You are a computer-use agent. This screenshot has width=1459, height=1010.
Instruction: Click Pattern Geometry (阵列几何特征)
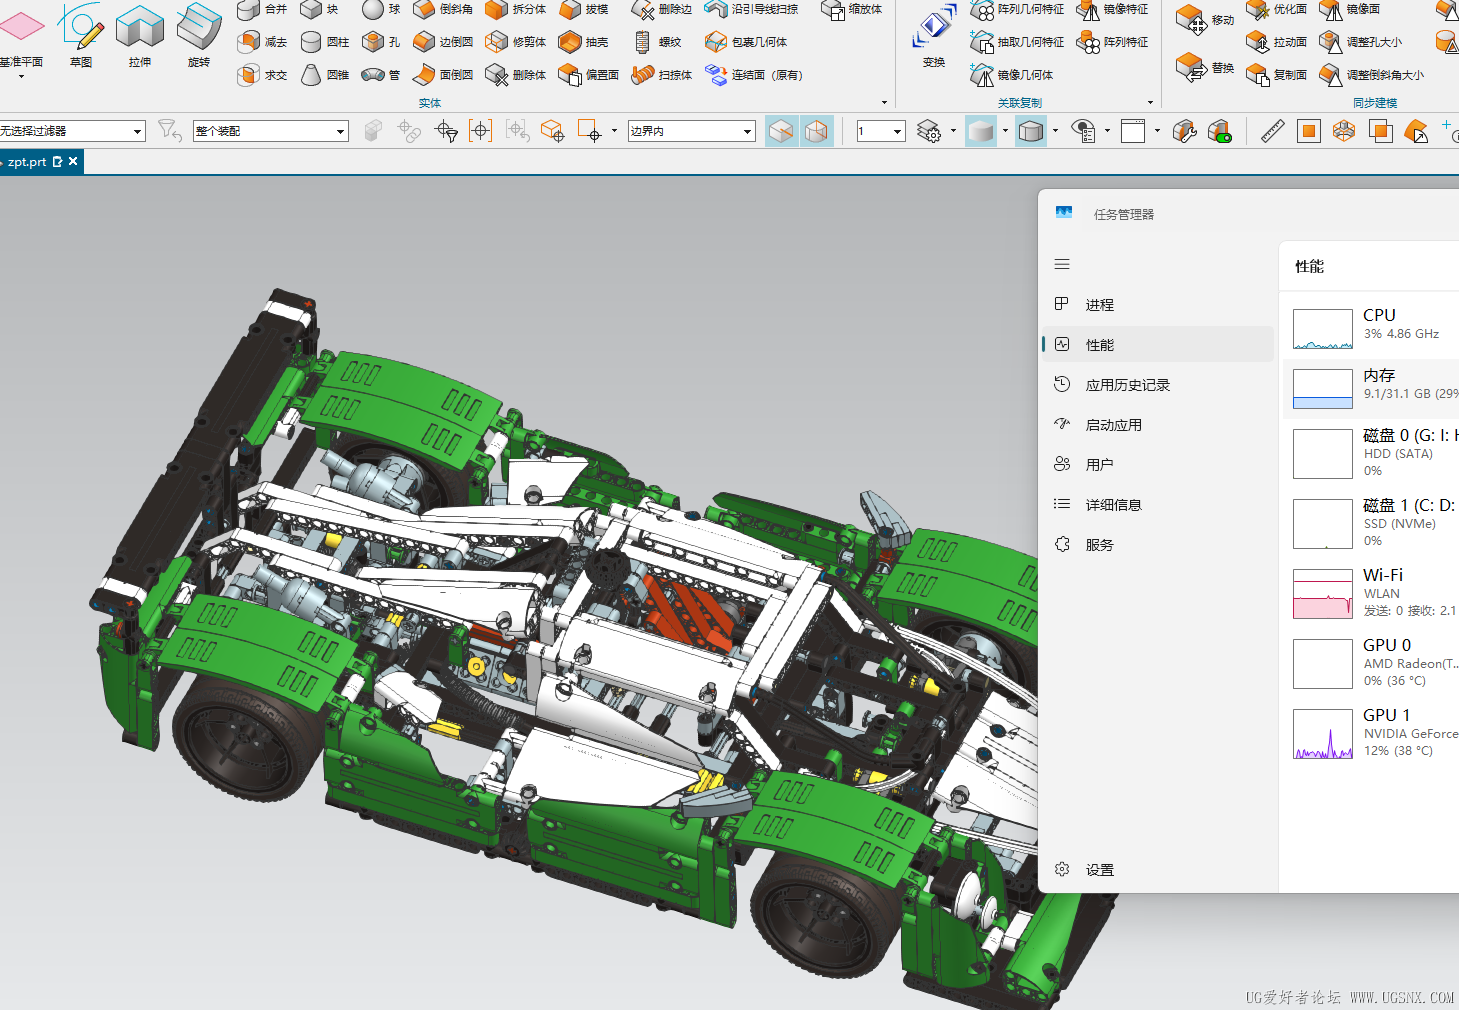pos(1017,9)
